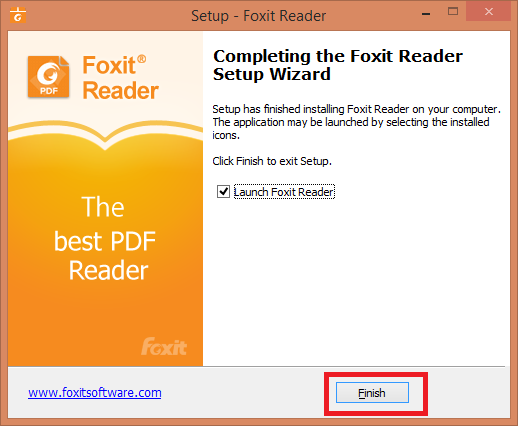Viewport: 518px width, 426px height.
Task: Click 'The best PDF Reader' slogan
Action: pyautogui.click(x=105, y=239)
